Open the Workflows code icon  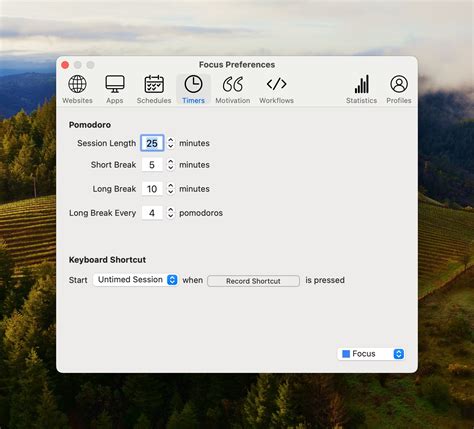[x=276, y=84]
